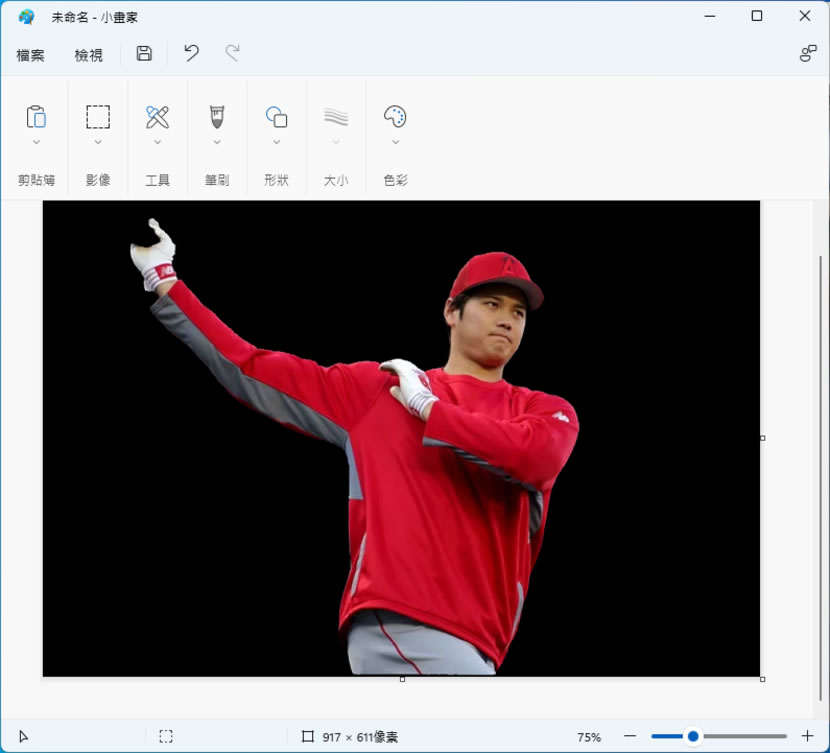This screenshot has height=753, width=830.
Task: Click the bottom-center canvas resize handle
Action: [402, 679]
